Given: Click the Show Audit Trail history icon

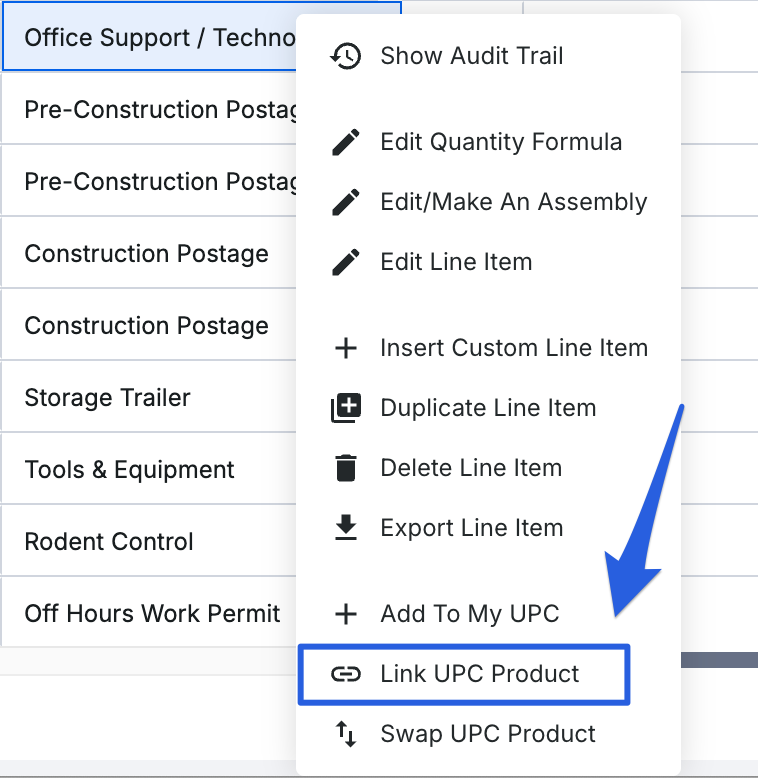Looking at the screenshot, I should coord(345,56).
